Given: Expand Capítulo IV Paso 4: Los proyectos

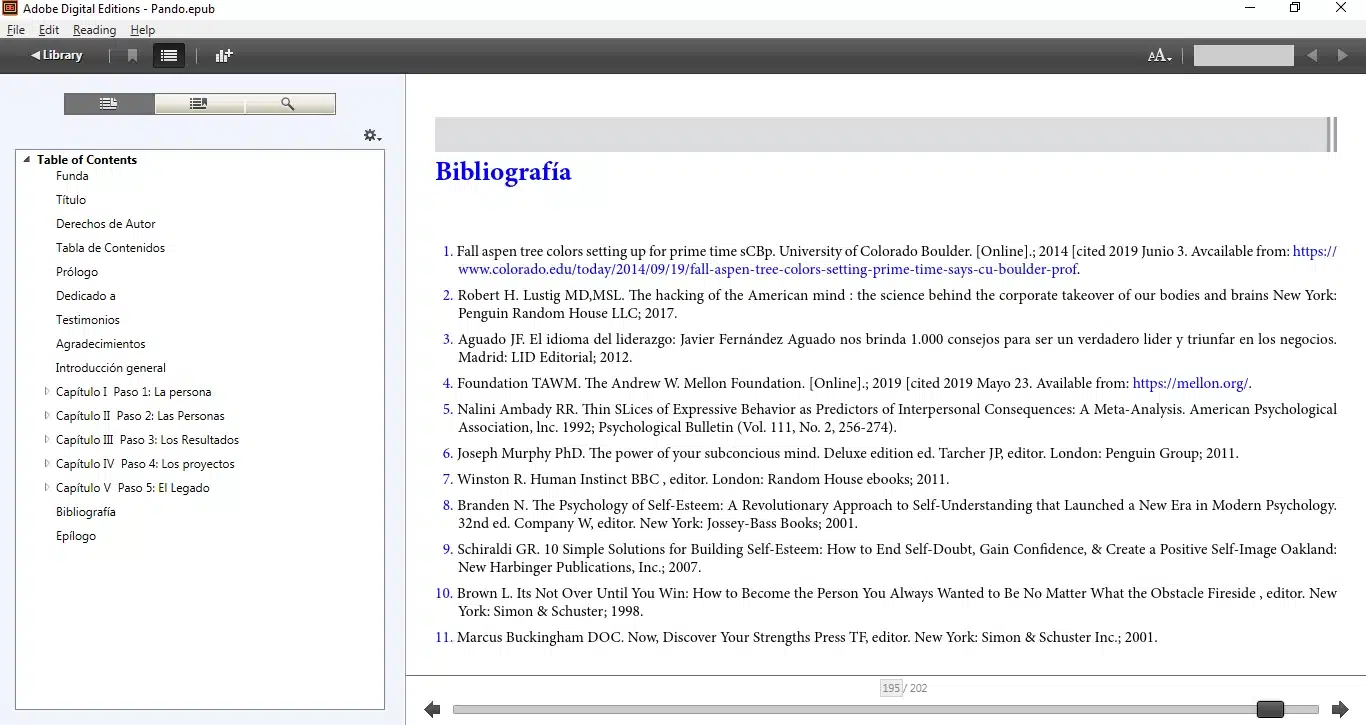Looking at the screenshot, I should click(47, 463).
